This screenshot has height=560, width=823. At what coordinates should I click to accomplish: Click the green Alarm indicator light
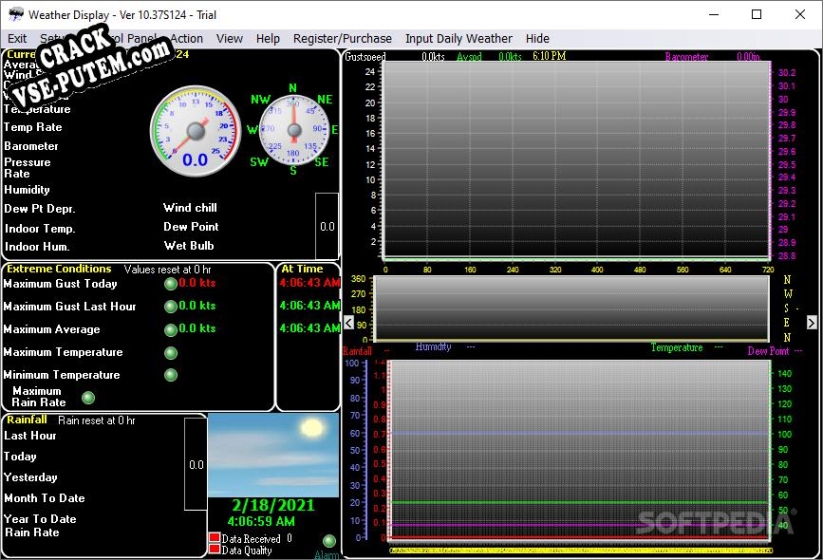coord(329,541)
